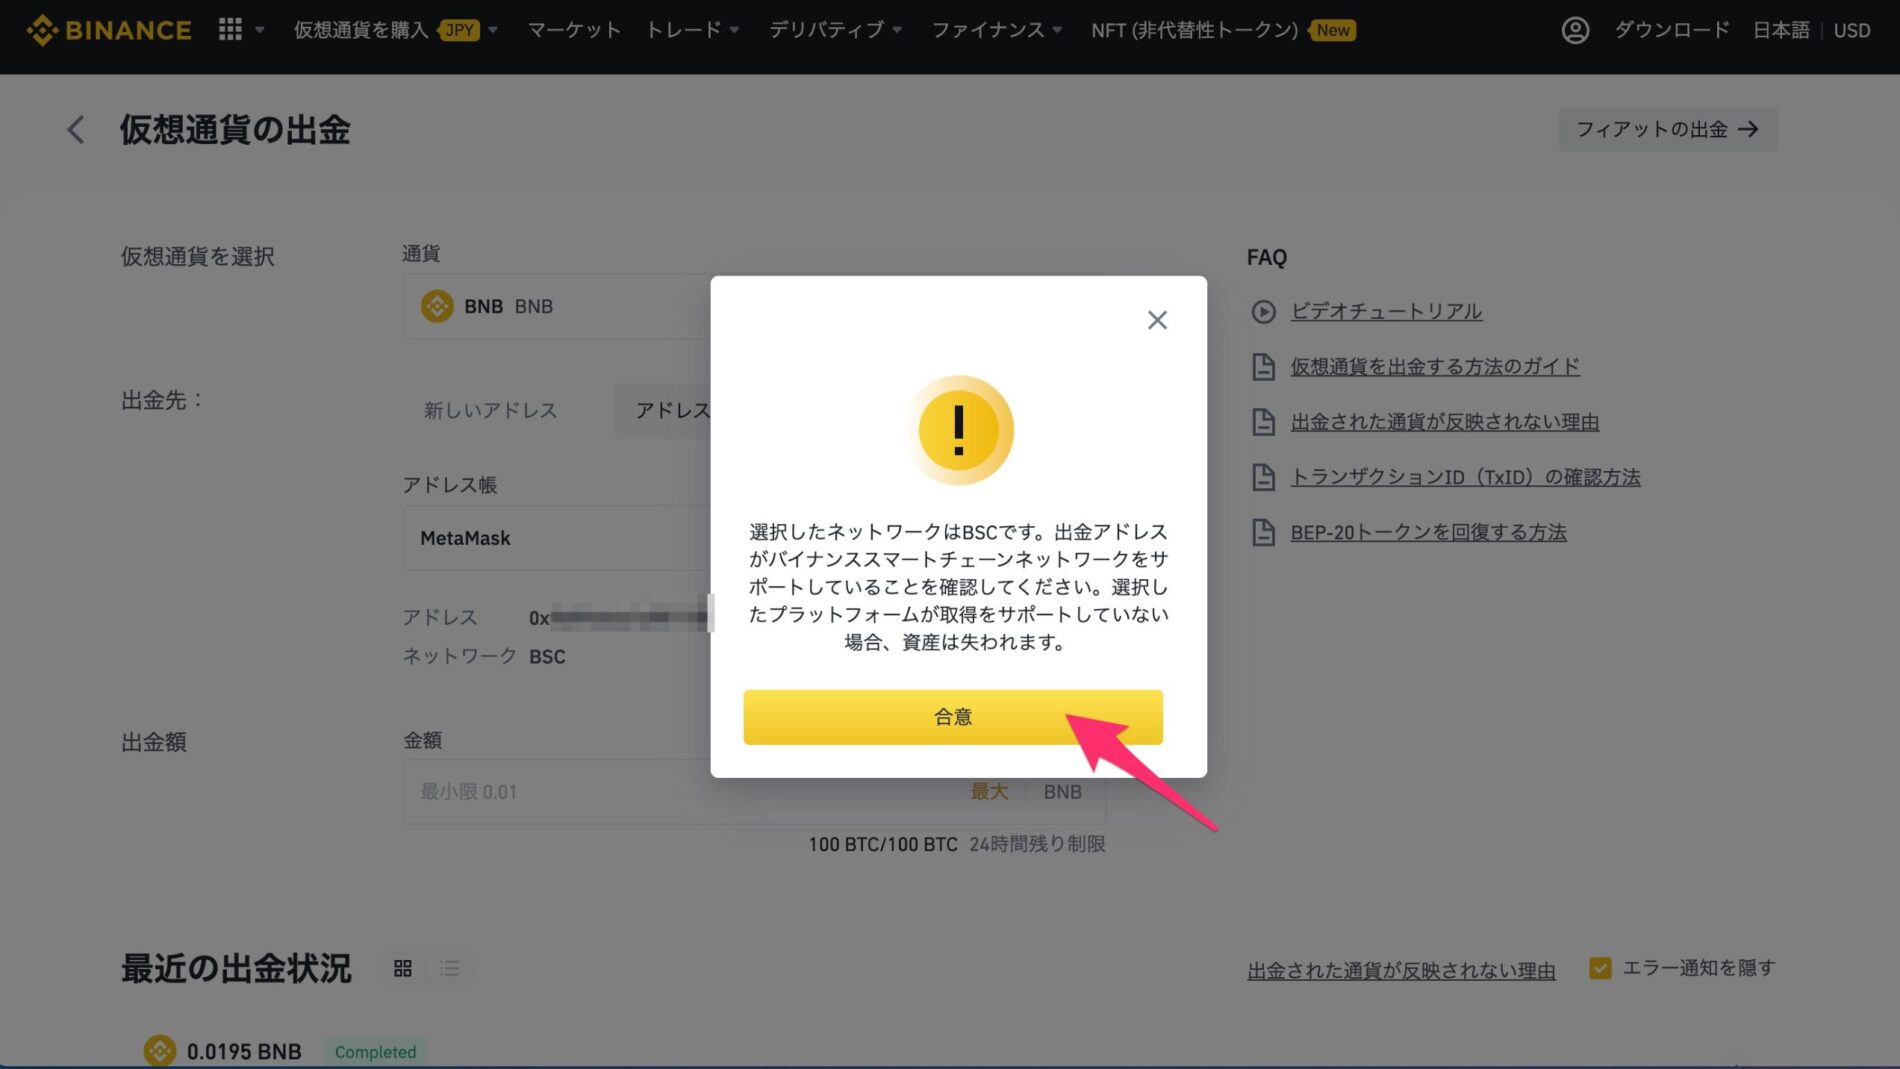Click the BSC network value
Image resolution: width=1900 pixels, height=1069 pixels.
(547, 657)
